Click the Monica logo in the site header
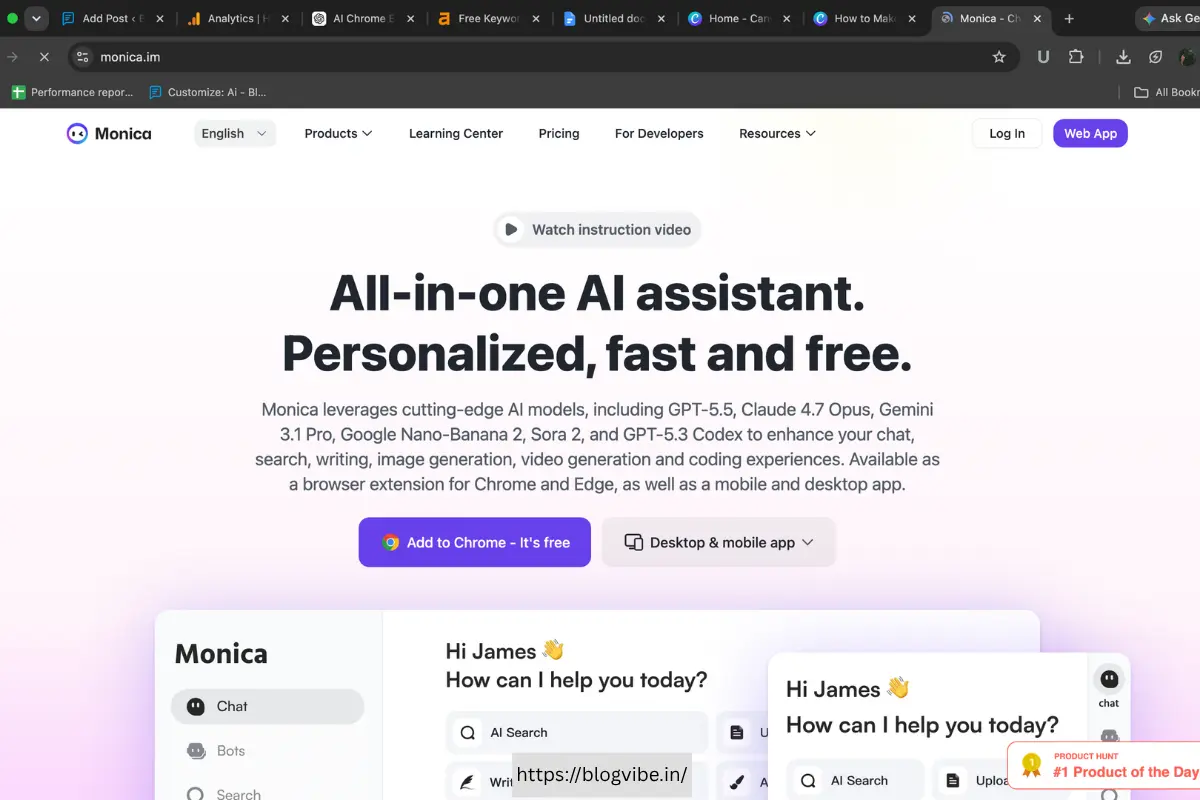This screenshot has width=1200, height=800. (109, 133)
